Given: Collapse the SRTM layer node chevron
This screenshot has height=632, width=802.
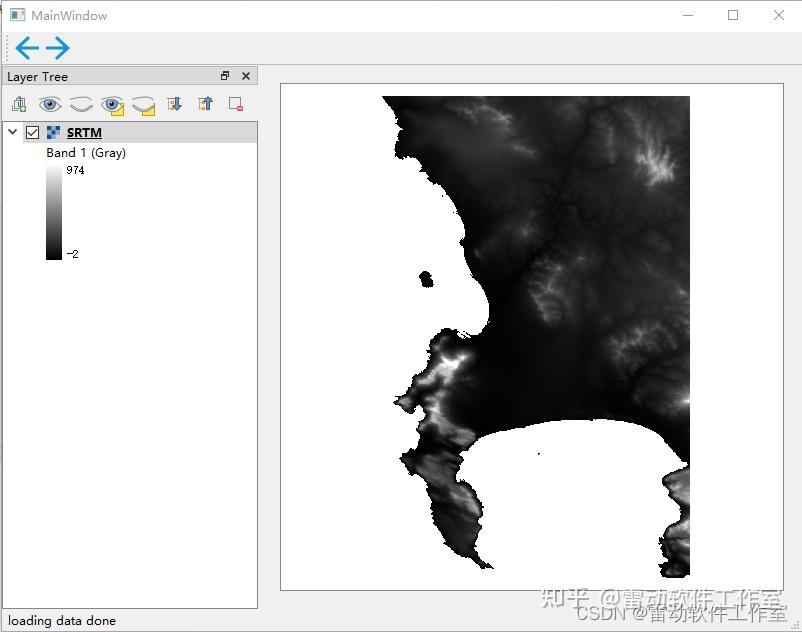Looking at the screenshot, I should click(x=13, y=132).
